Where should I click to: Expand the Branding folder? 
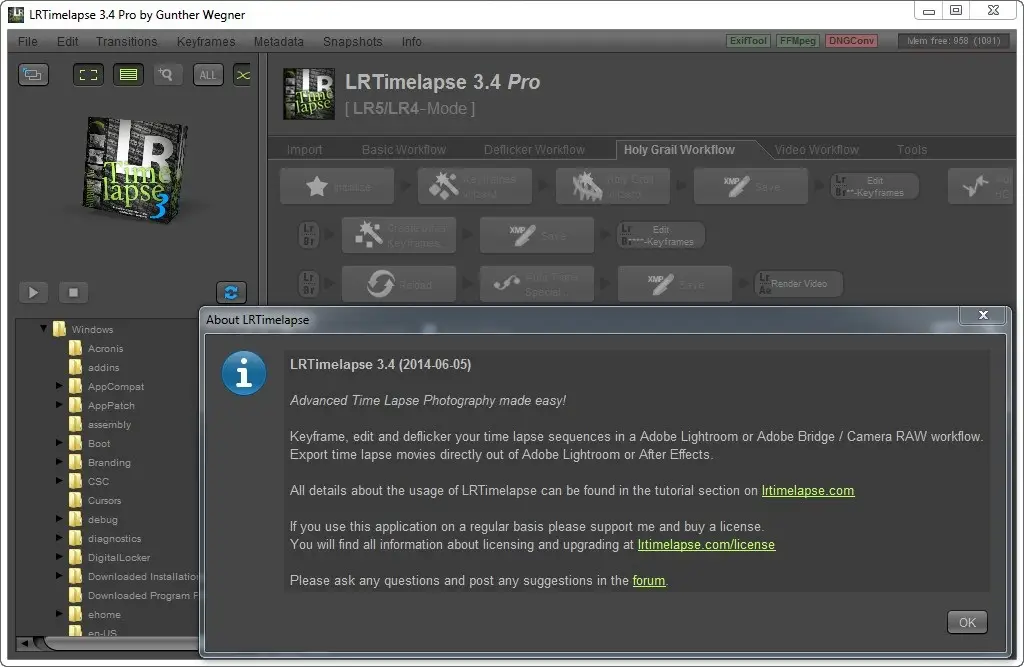pyautogui.click(x=59, y=461)
